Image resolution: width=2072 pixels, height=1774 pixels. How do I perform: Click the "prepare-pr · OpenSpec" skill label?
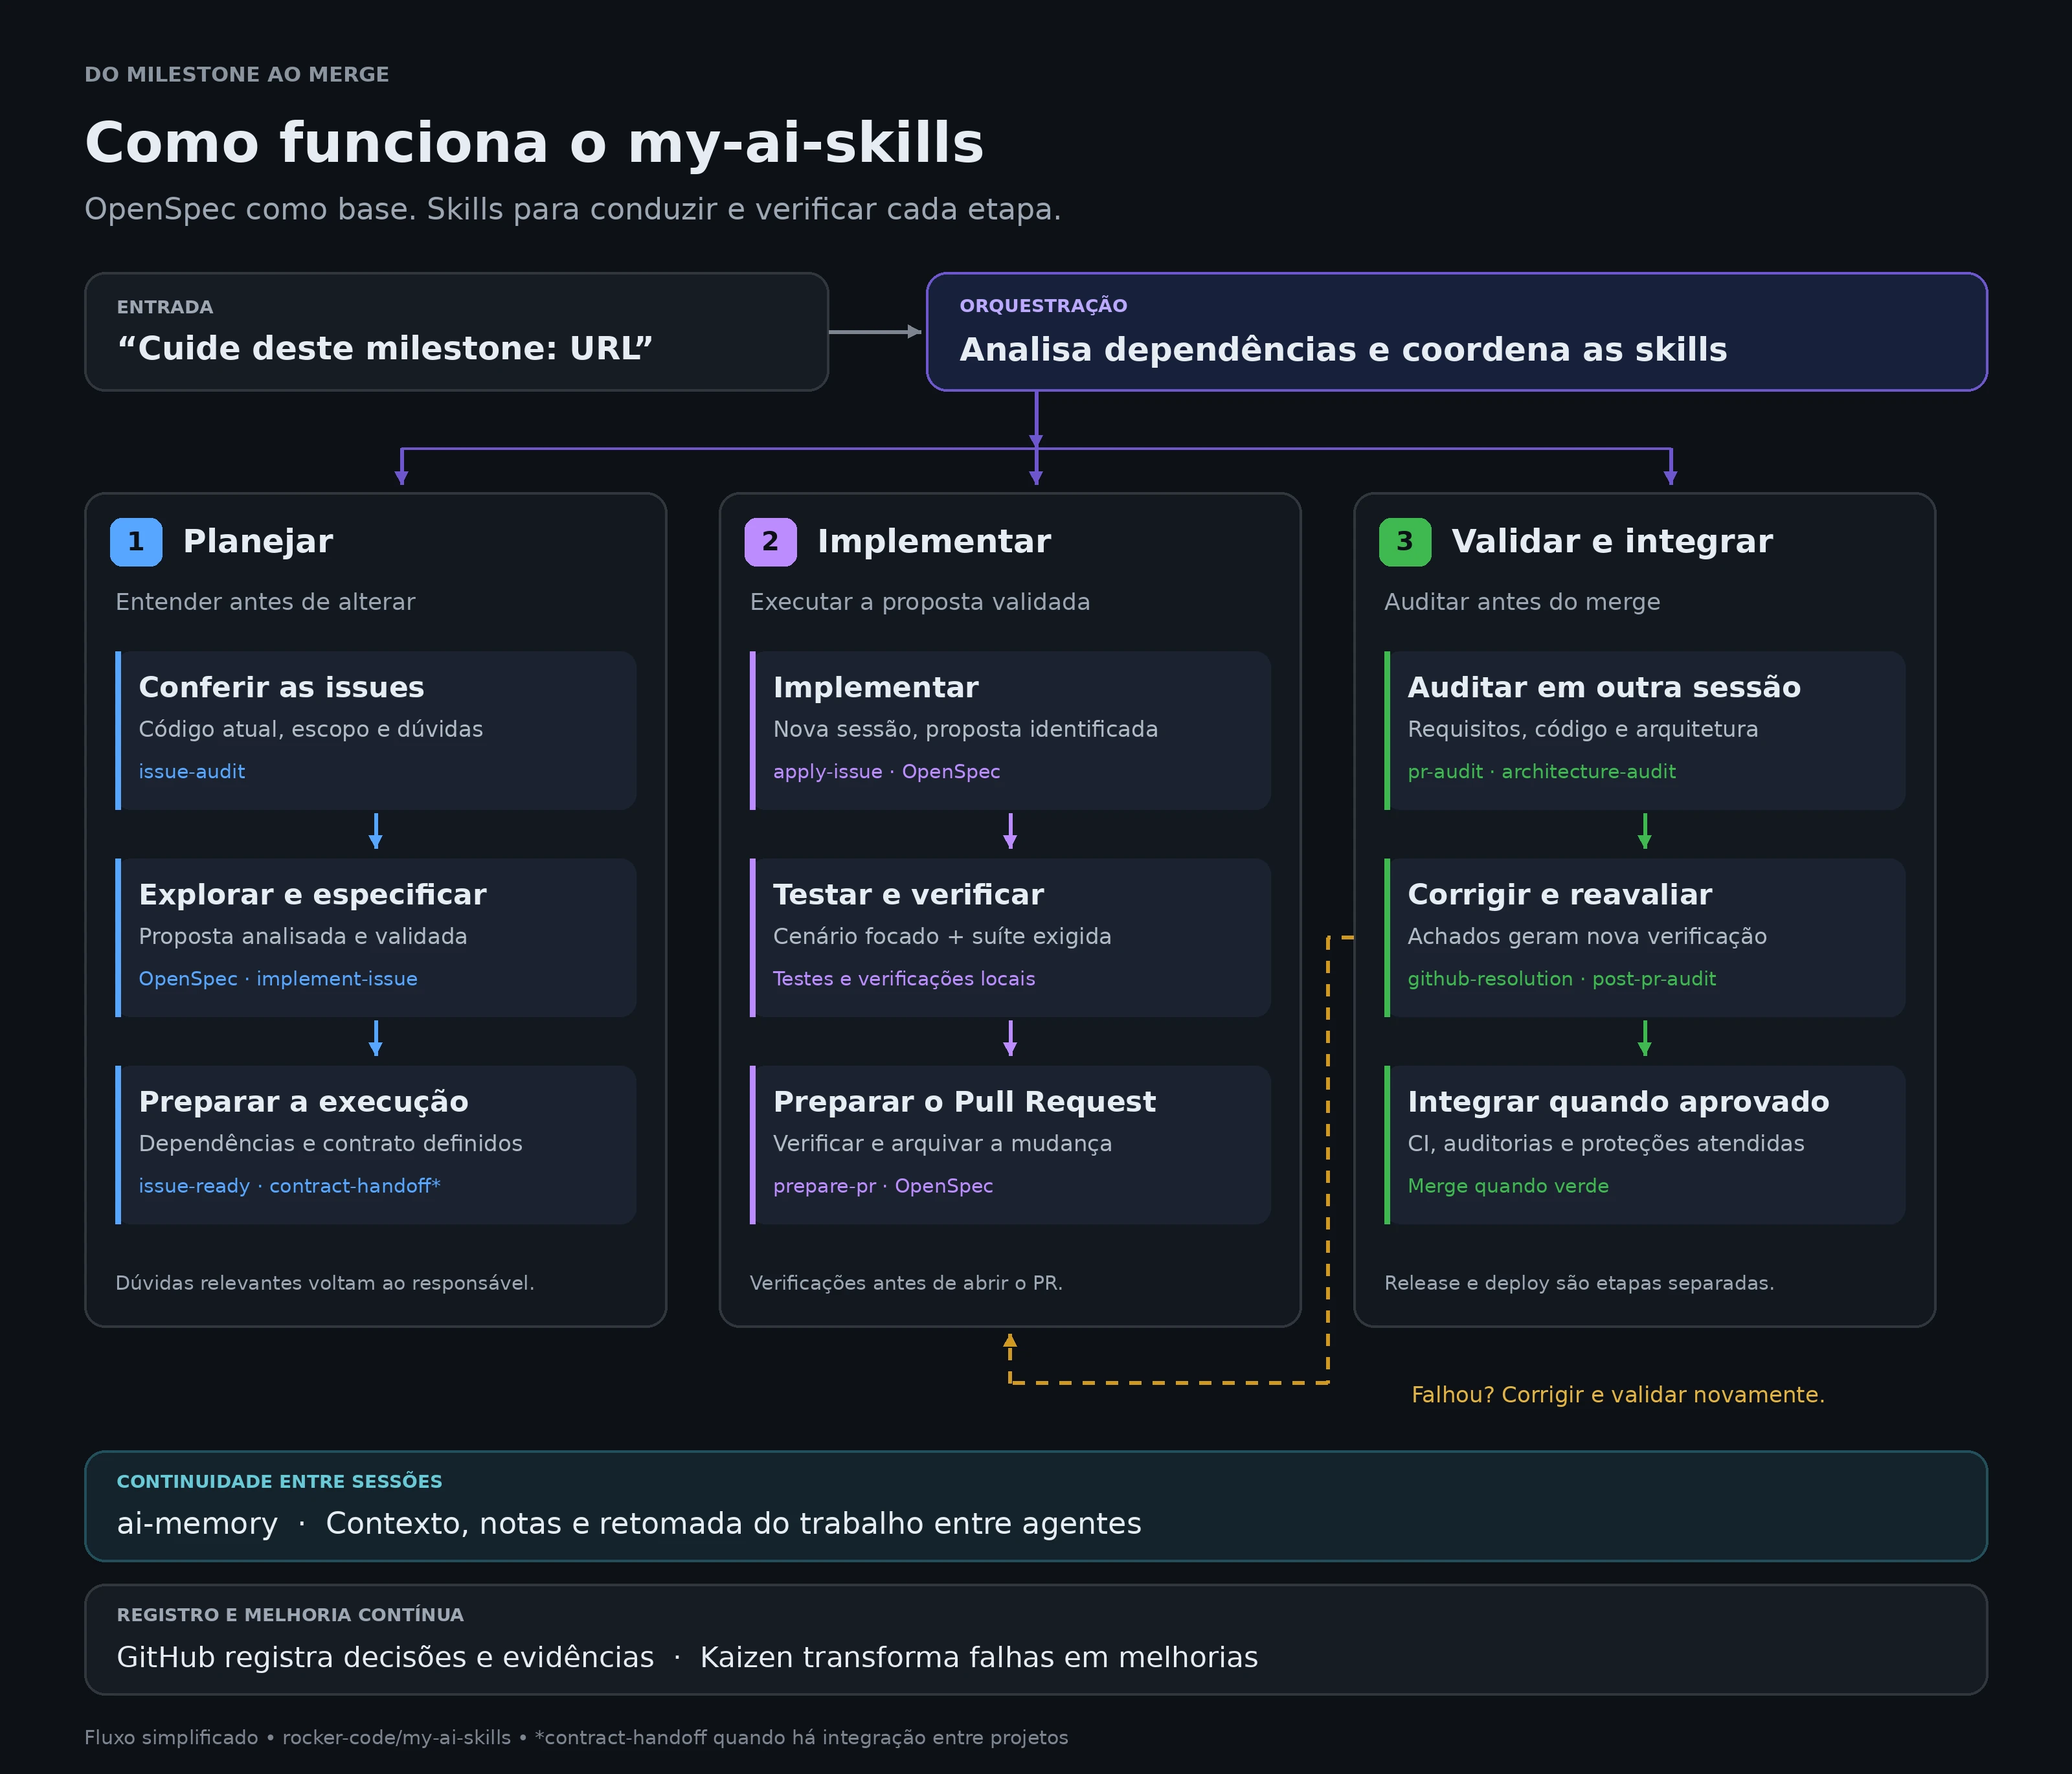(883, 1186)
